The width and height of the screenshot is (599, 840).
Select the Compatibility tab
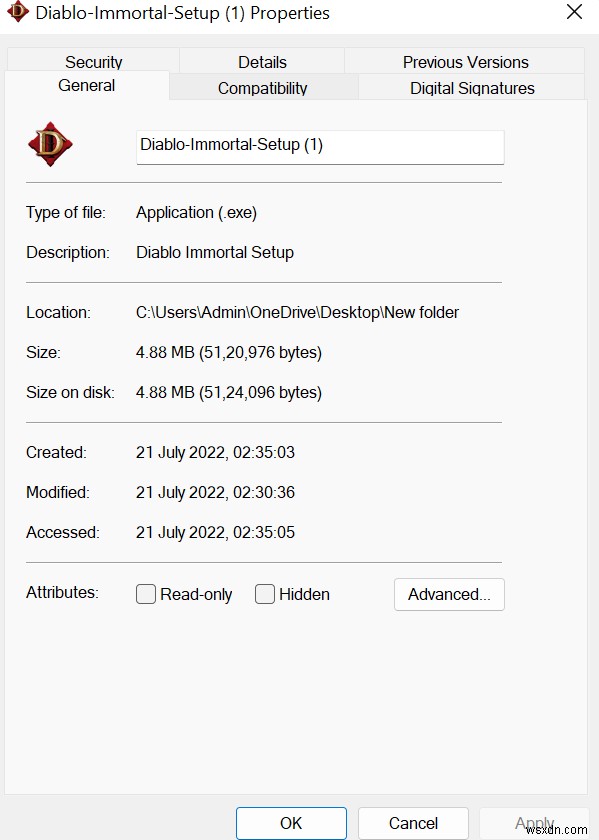point(263,88)
